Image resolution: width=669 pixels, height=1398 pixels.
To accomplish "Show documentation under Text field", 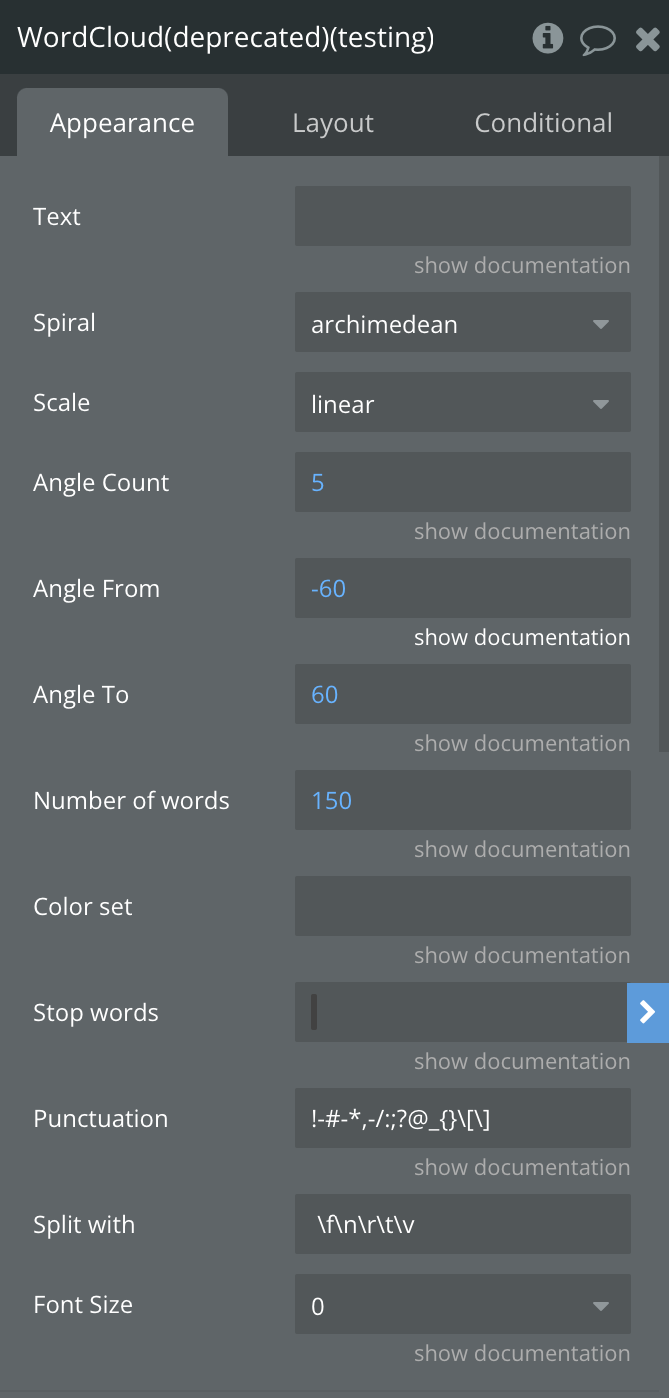I will (x=522, y=265).
